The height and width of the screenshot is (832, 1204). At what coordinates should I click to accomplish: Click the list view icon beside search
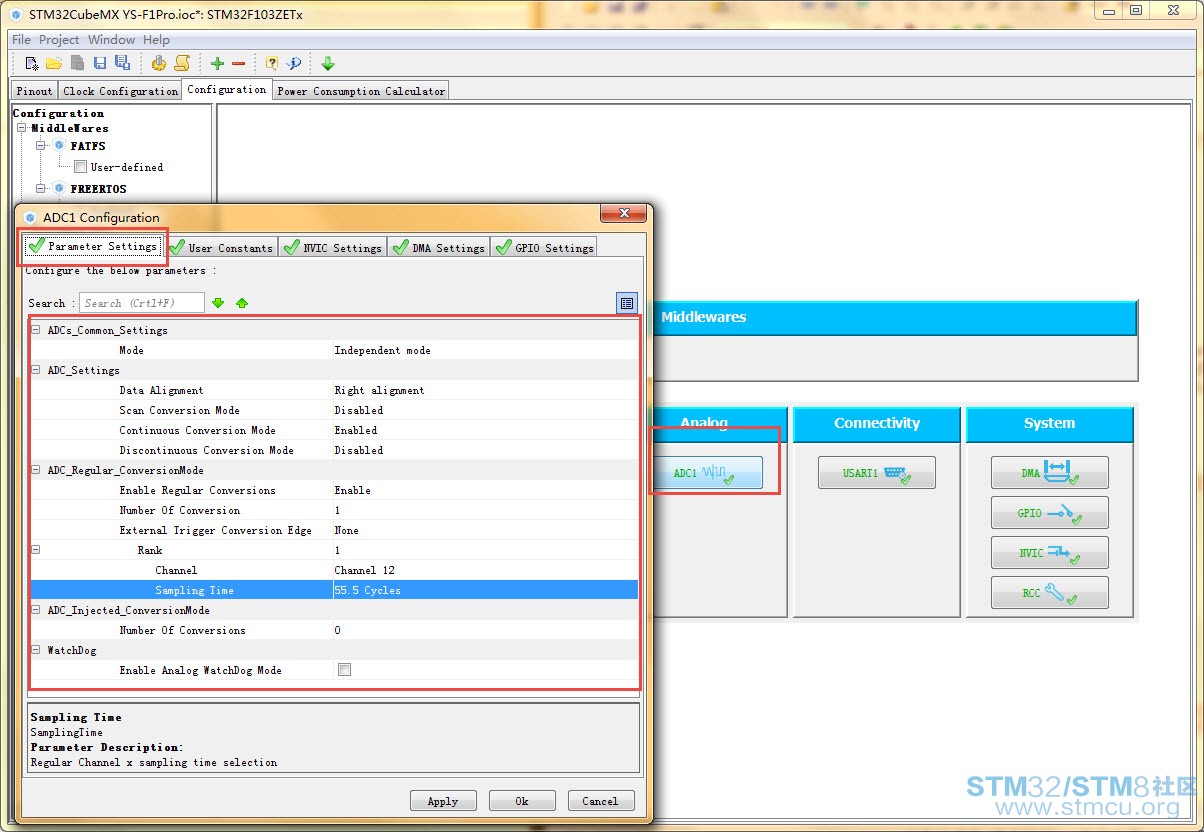[x=627, y=303]
